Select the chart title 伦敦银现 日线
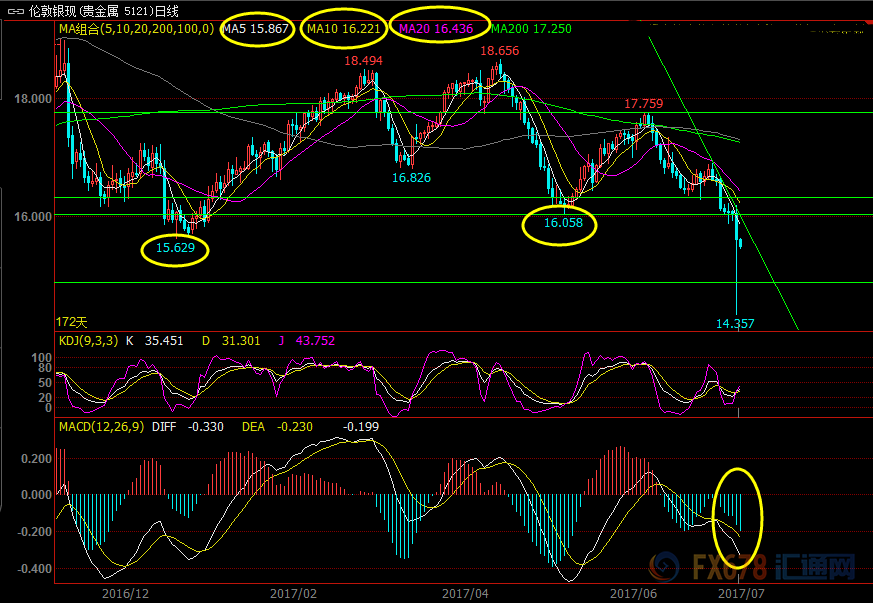Image resolution: width=873 pixels, height=603 pixels. tap(104, 11)
